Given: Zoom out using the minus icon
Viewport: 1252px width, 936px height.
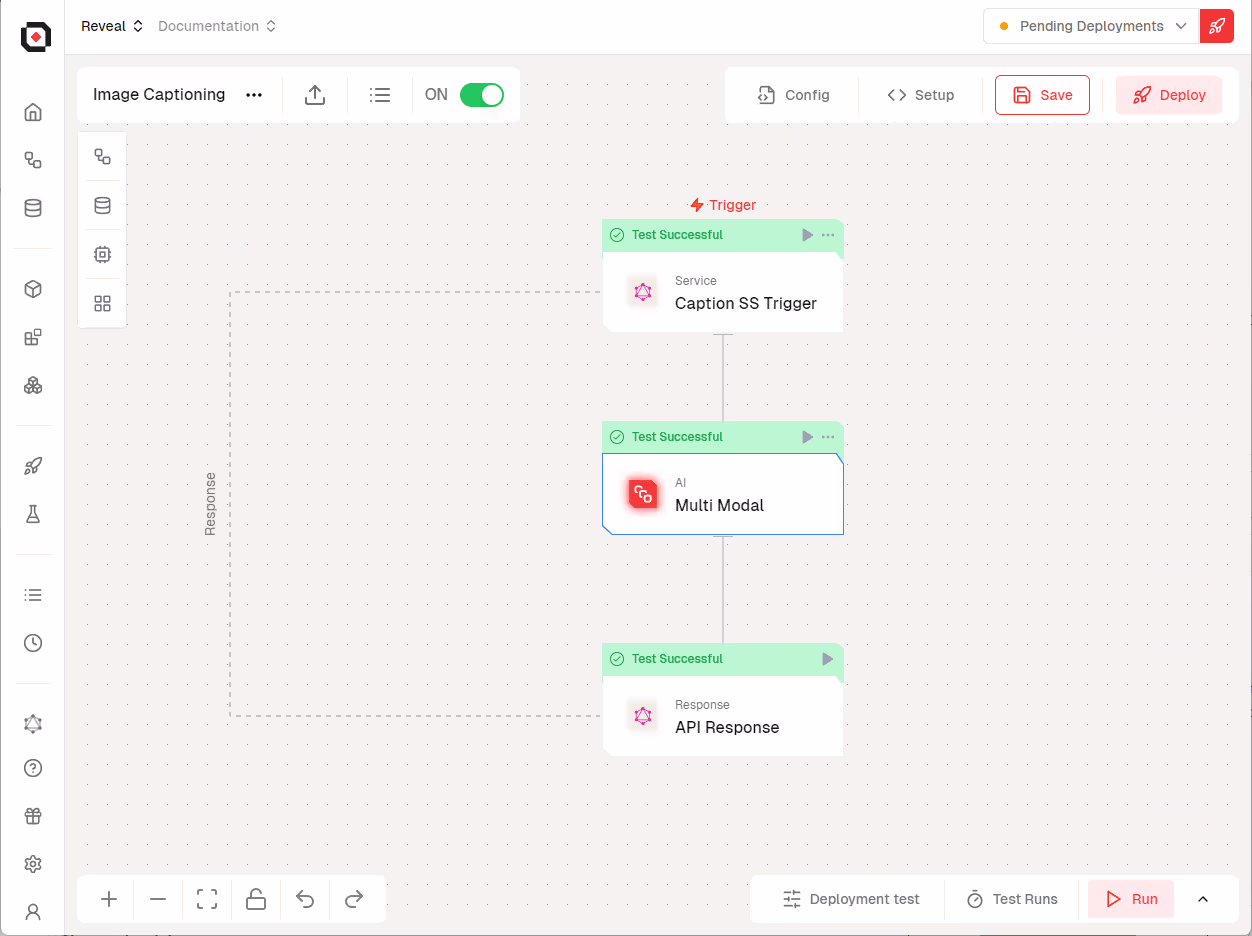Looking at the screenshot, I should [158, 899].
